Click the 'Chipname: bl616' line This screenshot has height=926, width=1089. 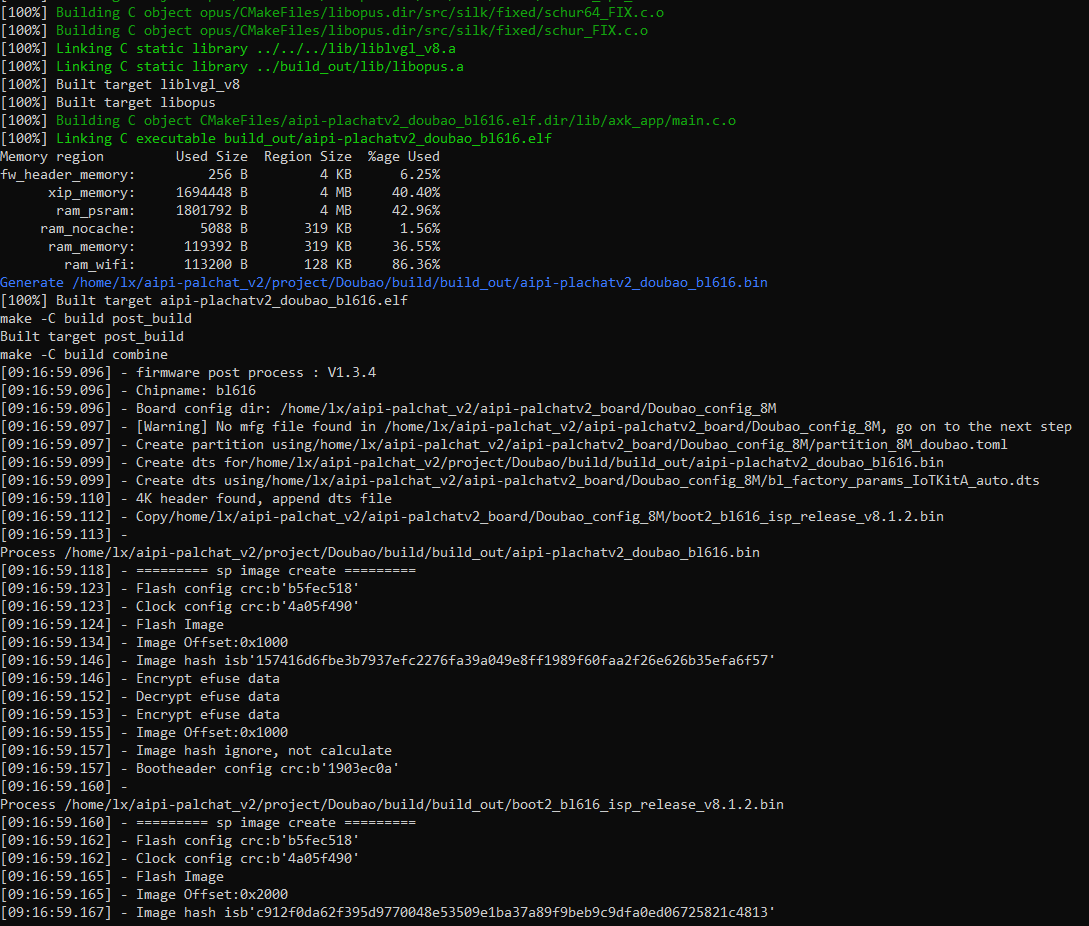128,391
